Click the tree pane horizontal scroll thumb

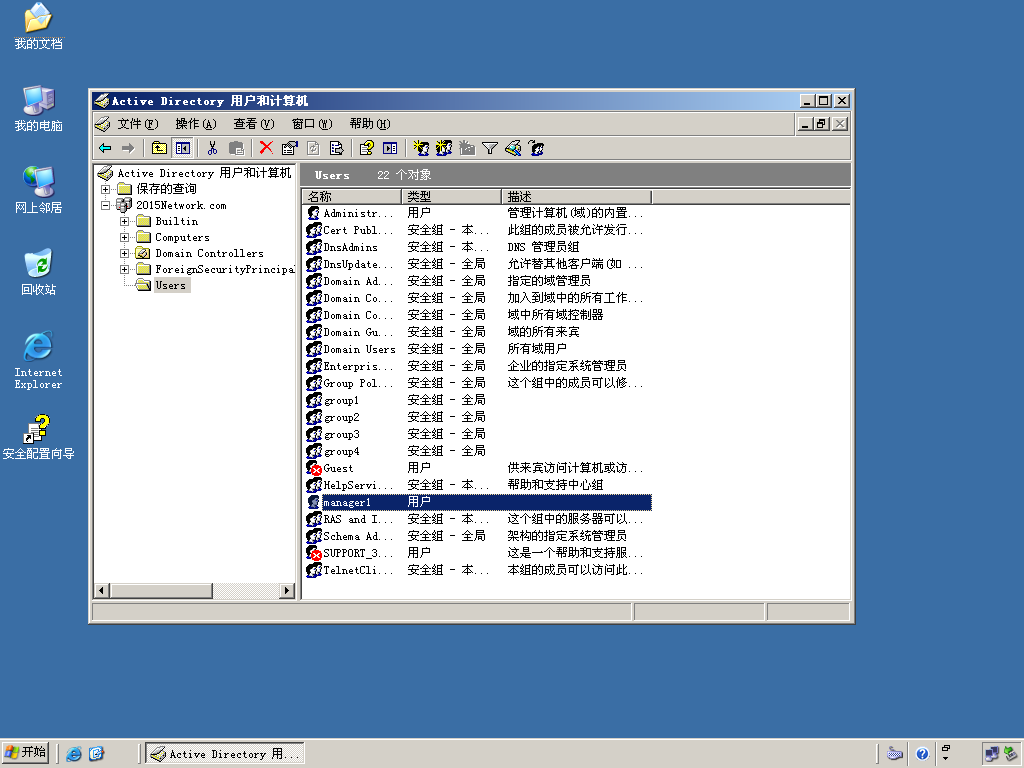coord(161,590)
